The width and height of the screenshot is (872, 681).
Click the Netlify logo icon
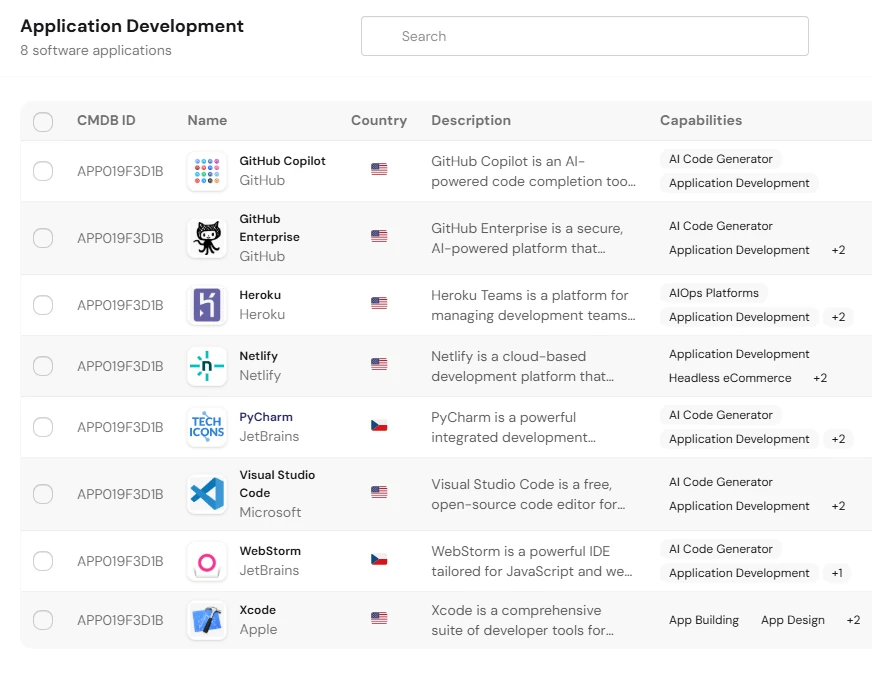207,366
